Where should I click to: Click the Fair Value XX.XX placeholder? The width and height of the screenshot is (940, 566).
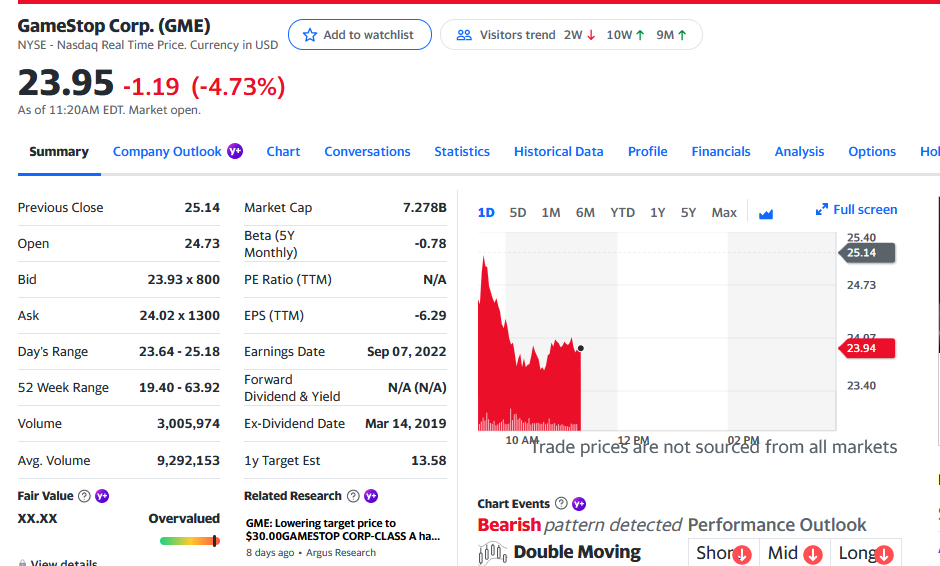click(37, 519)
